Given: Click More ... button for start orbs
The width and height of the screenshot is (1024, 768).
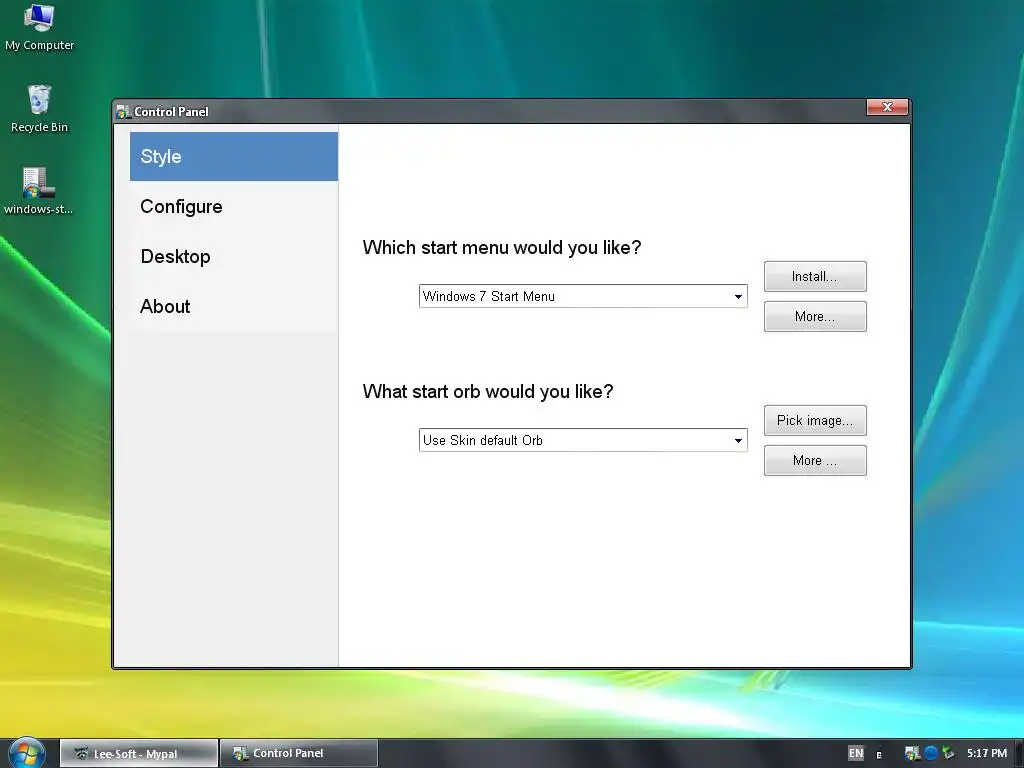Looking at the screenshot, I should [x=815, y=460].
